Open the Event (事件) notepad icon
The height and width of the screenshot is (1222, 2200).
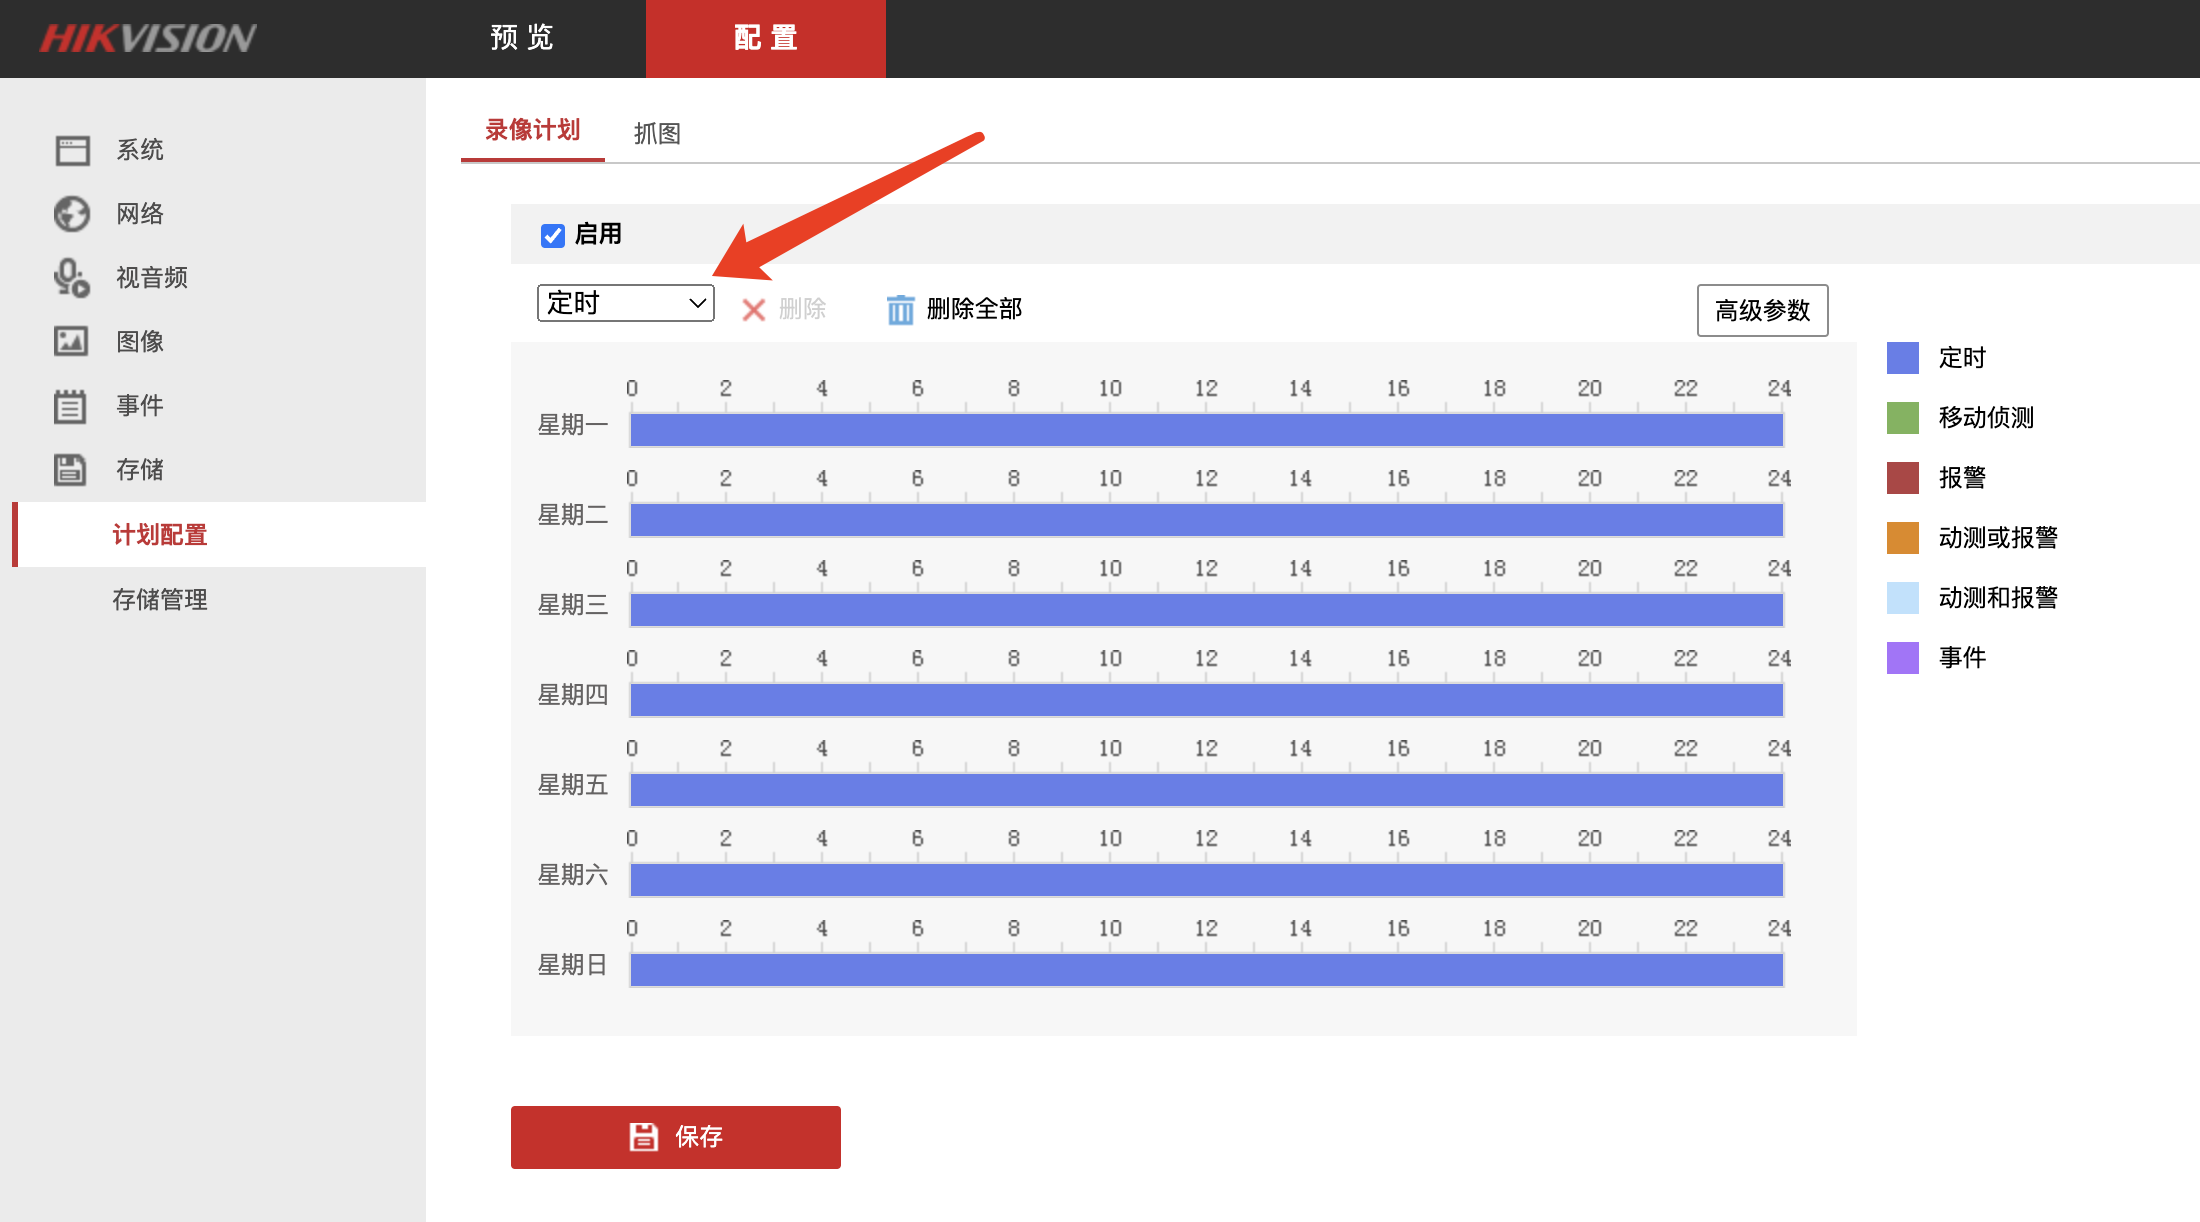(x=72, y=406)
